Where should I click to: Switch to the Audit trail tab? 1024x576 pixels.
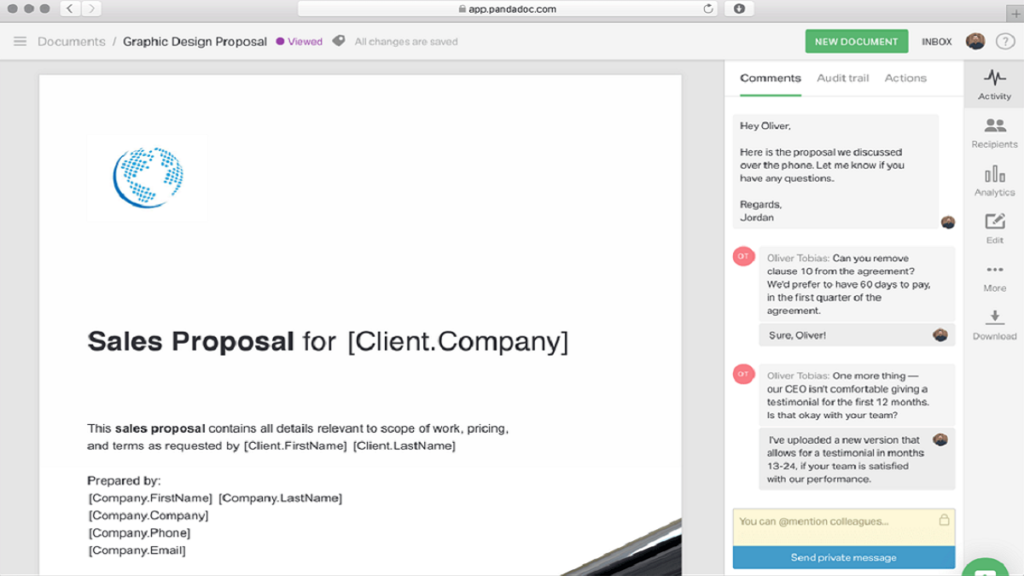842,78
